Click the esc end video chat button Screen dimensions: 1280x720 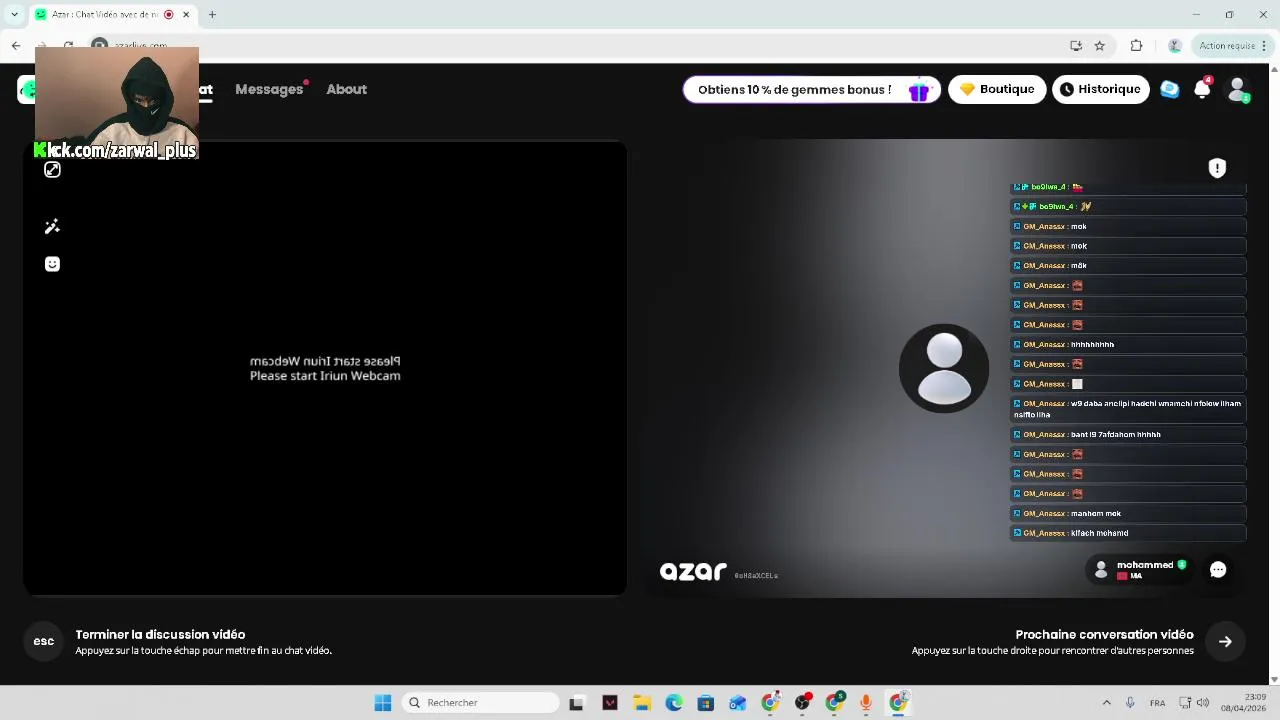(x=43, y=641)
